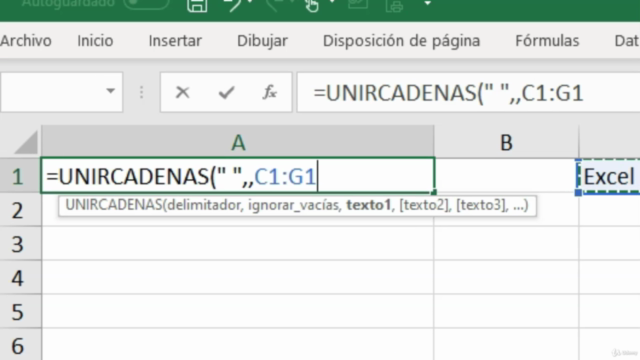Image resolution: width=640 pixels, height=360 pixels.
Task: Click empty cell B1
Action: [507, 176]
